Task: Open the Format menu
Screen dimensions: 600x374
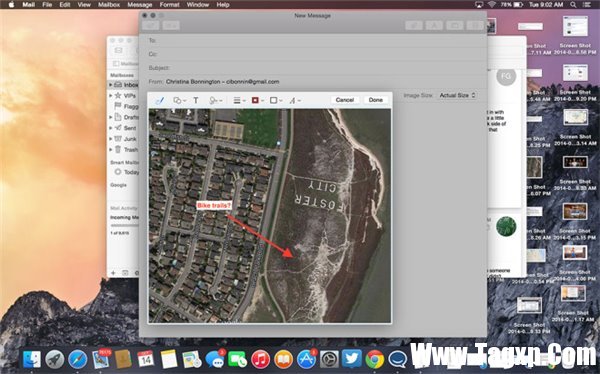Action: coord(170,5)
